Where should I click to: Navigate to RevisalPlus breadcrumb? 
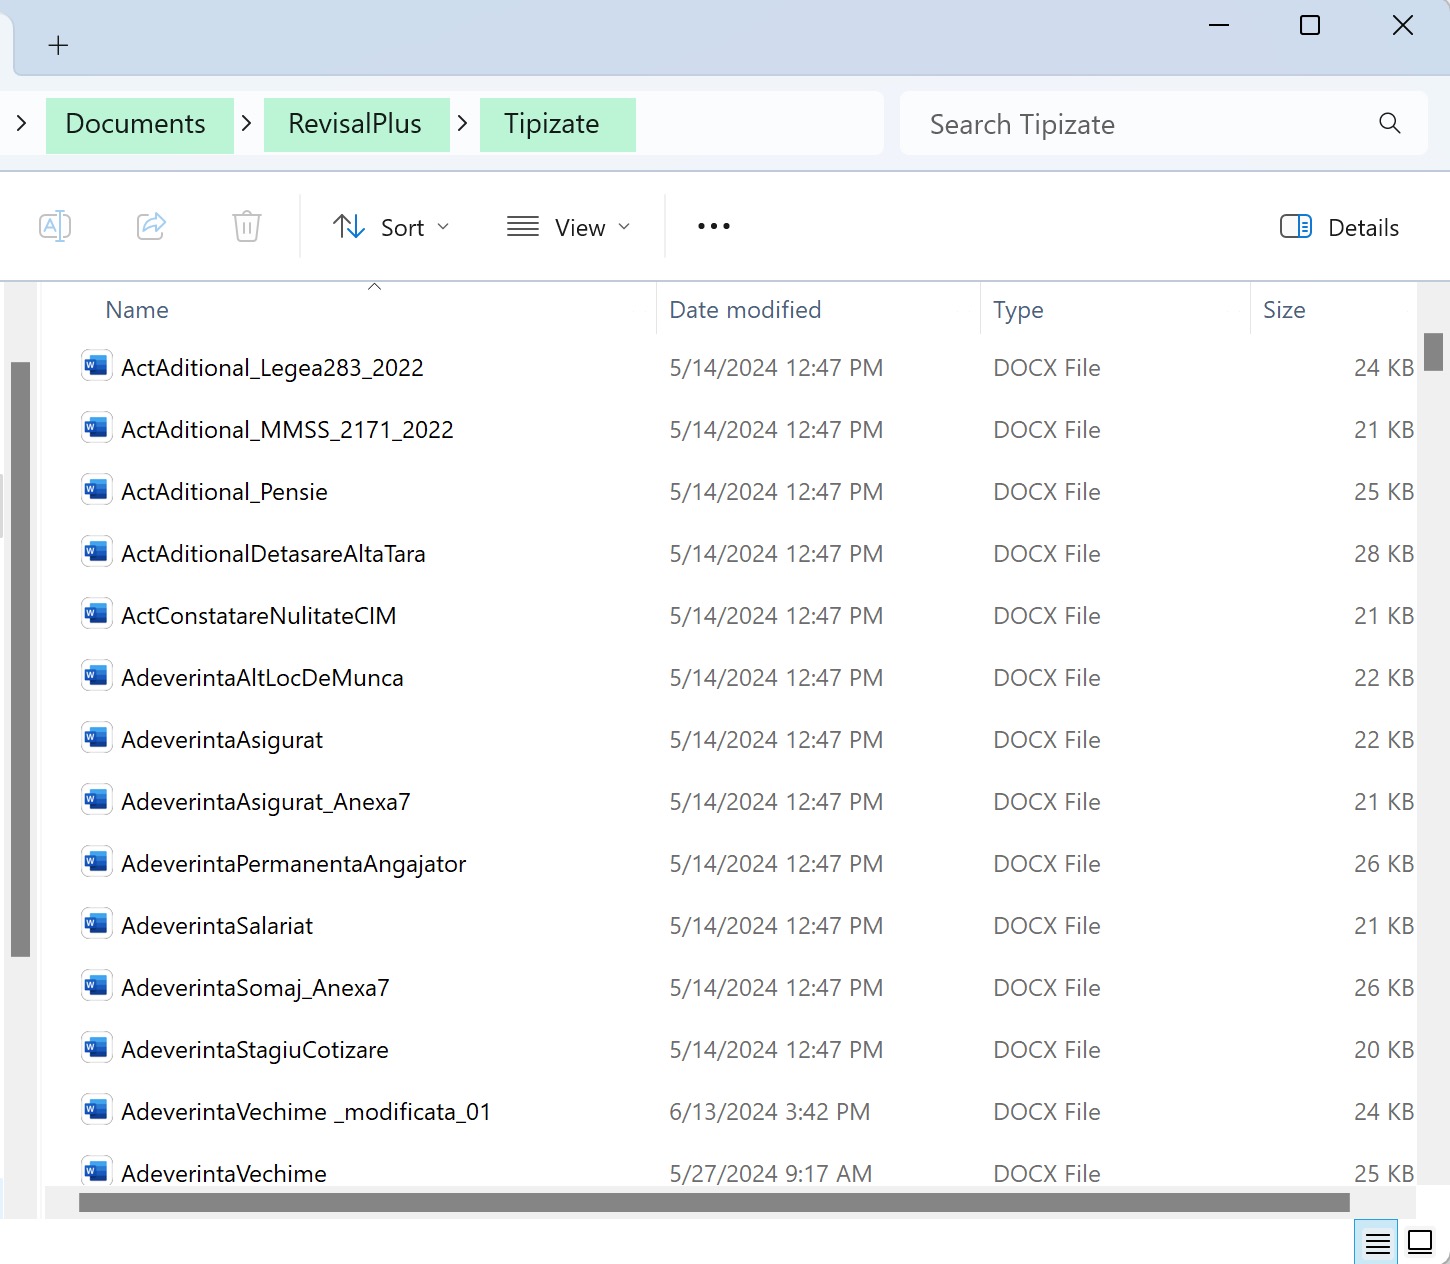(355, 124)
